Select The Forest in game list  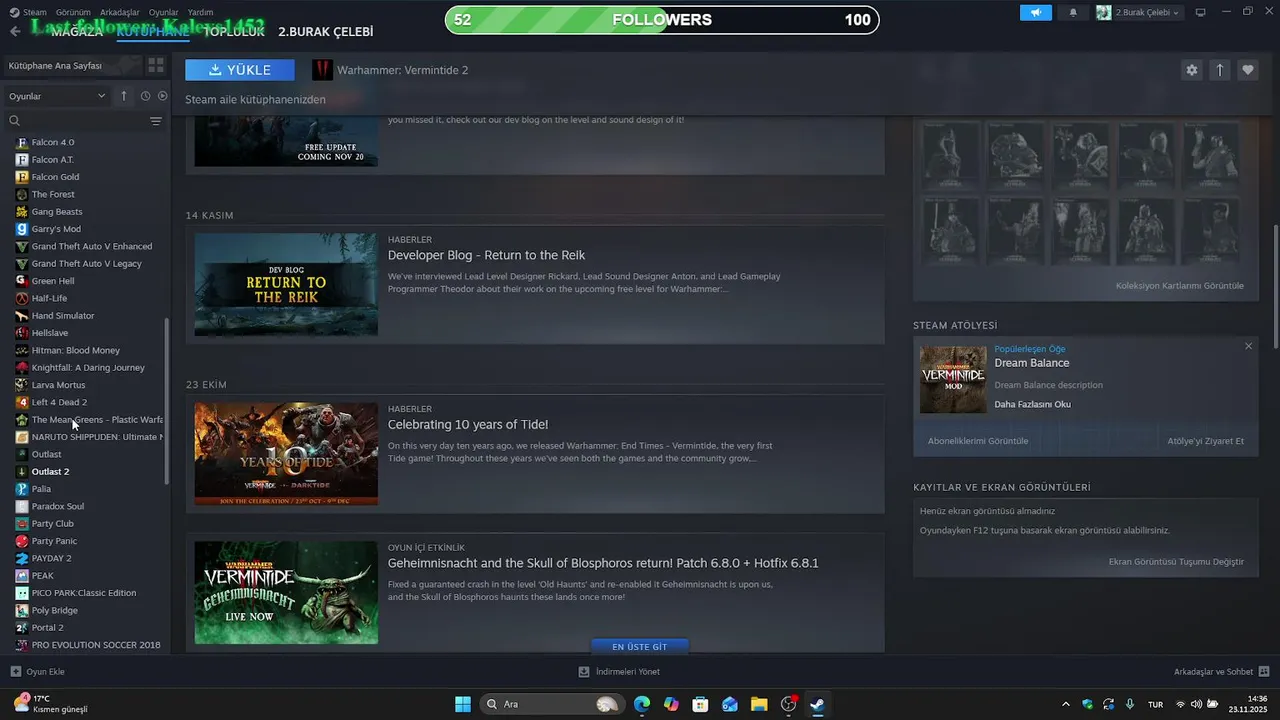53,194
